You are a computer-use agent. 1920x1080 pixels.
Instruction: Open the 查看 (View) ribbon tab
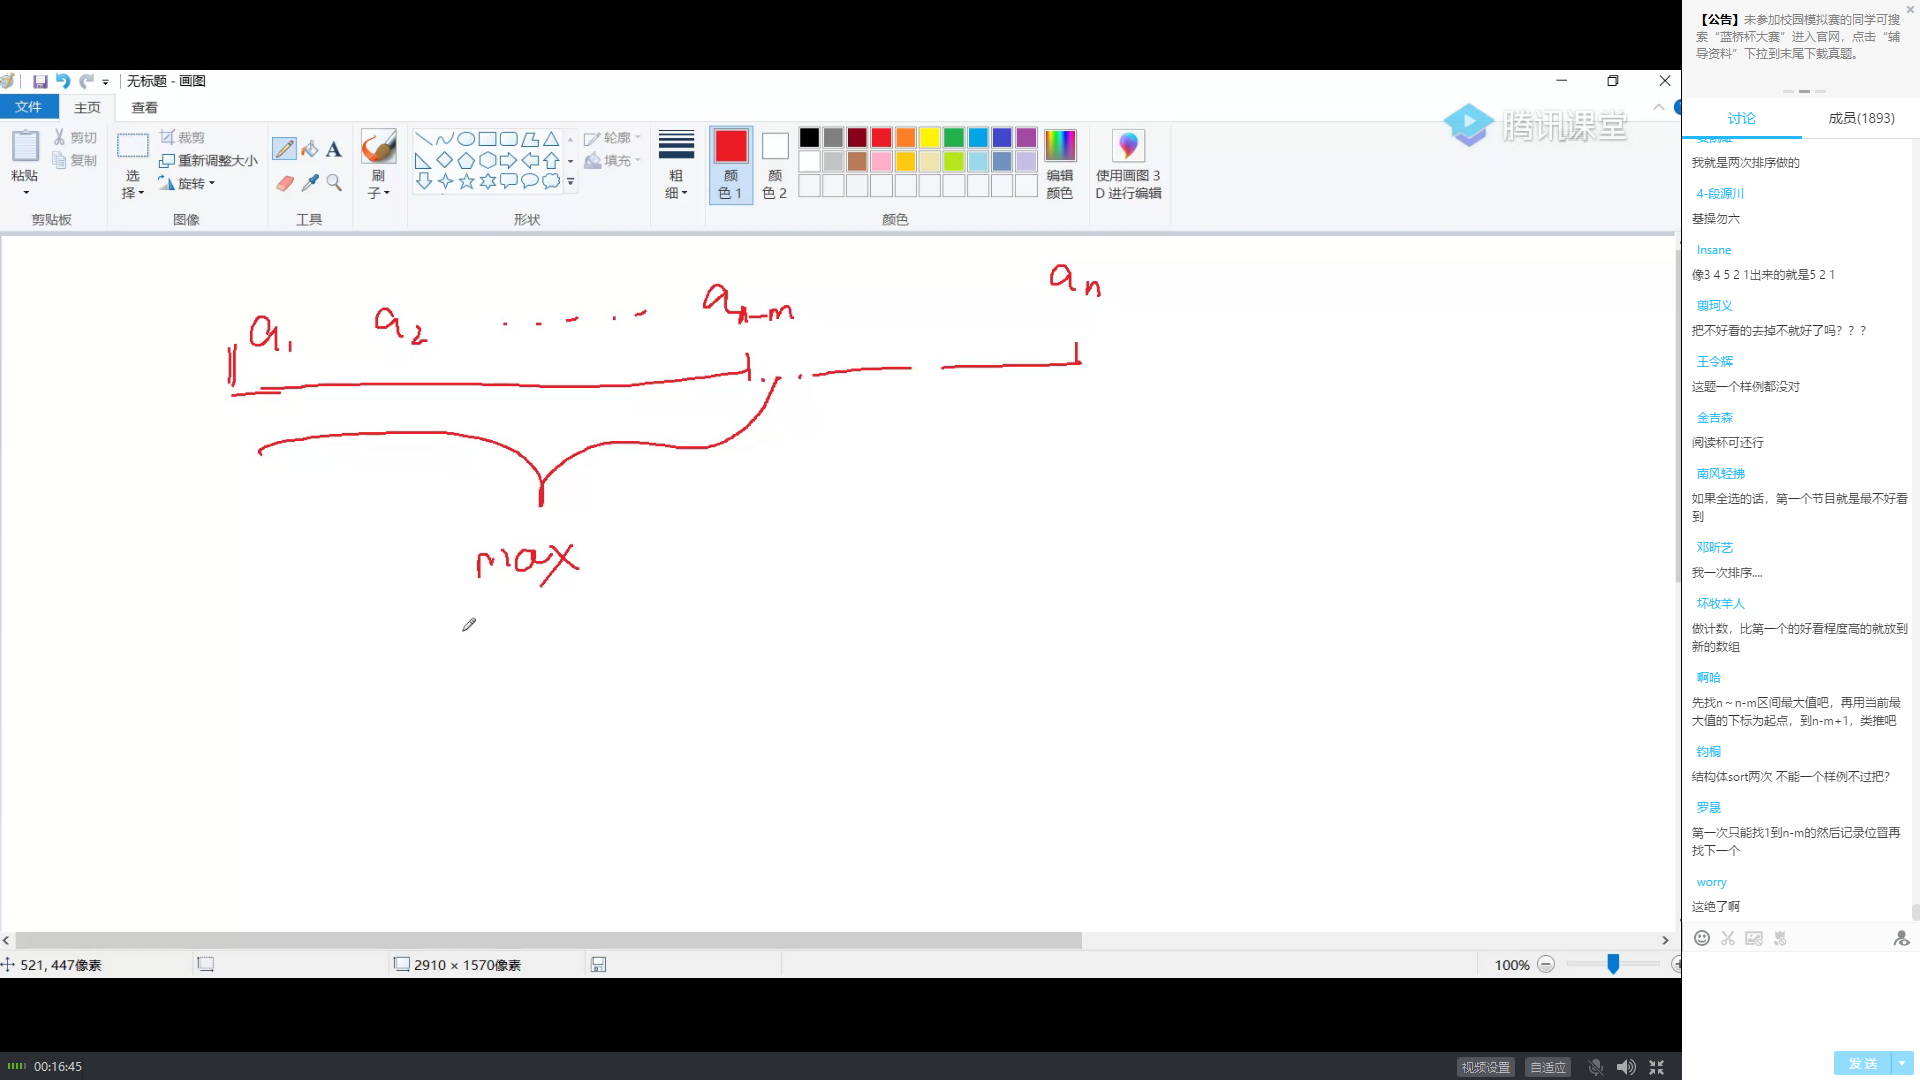[144, 107]
